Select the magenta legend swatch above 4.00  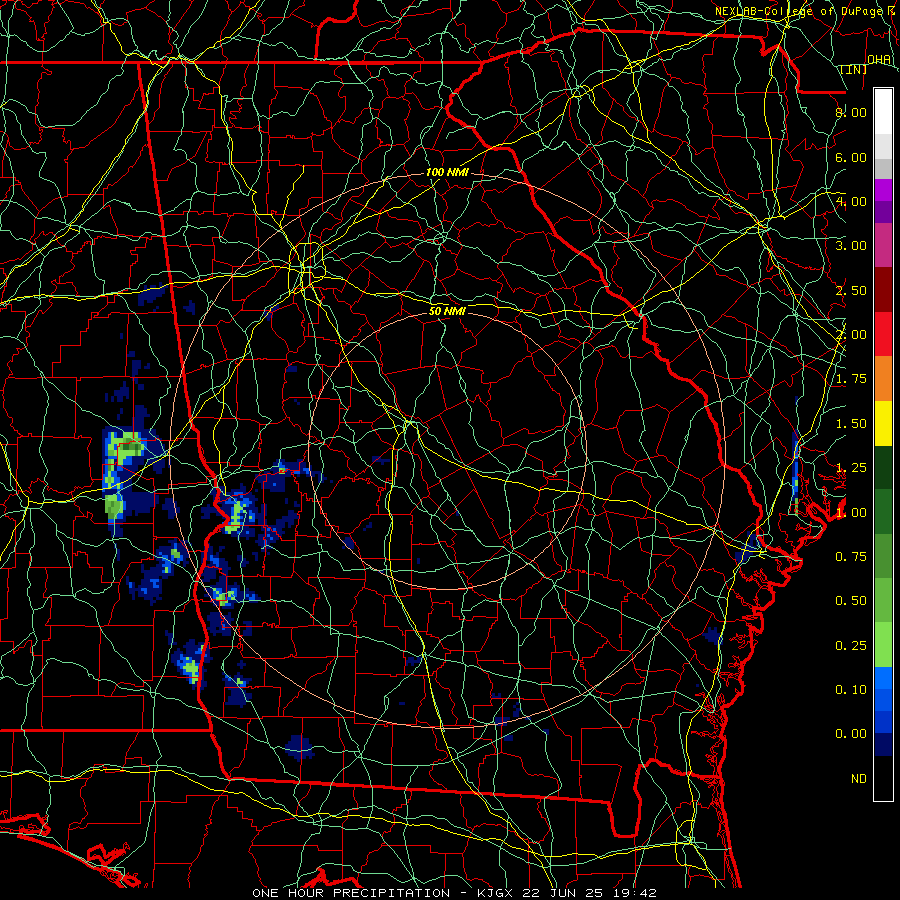[883, 190]
